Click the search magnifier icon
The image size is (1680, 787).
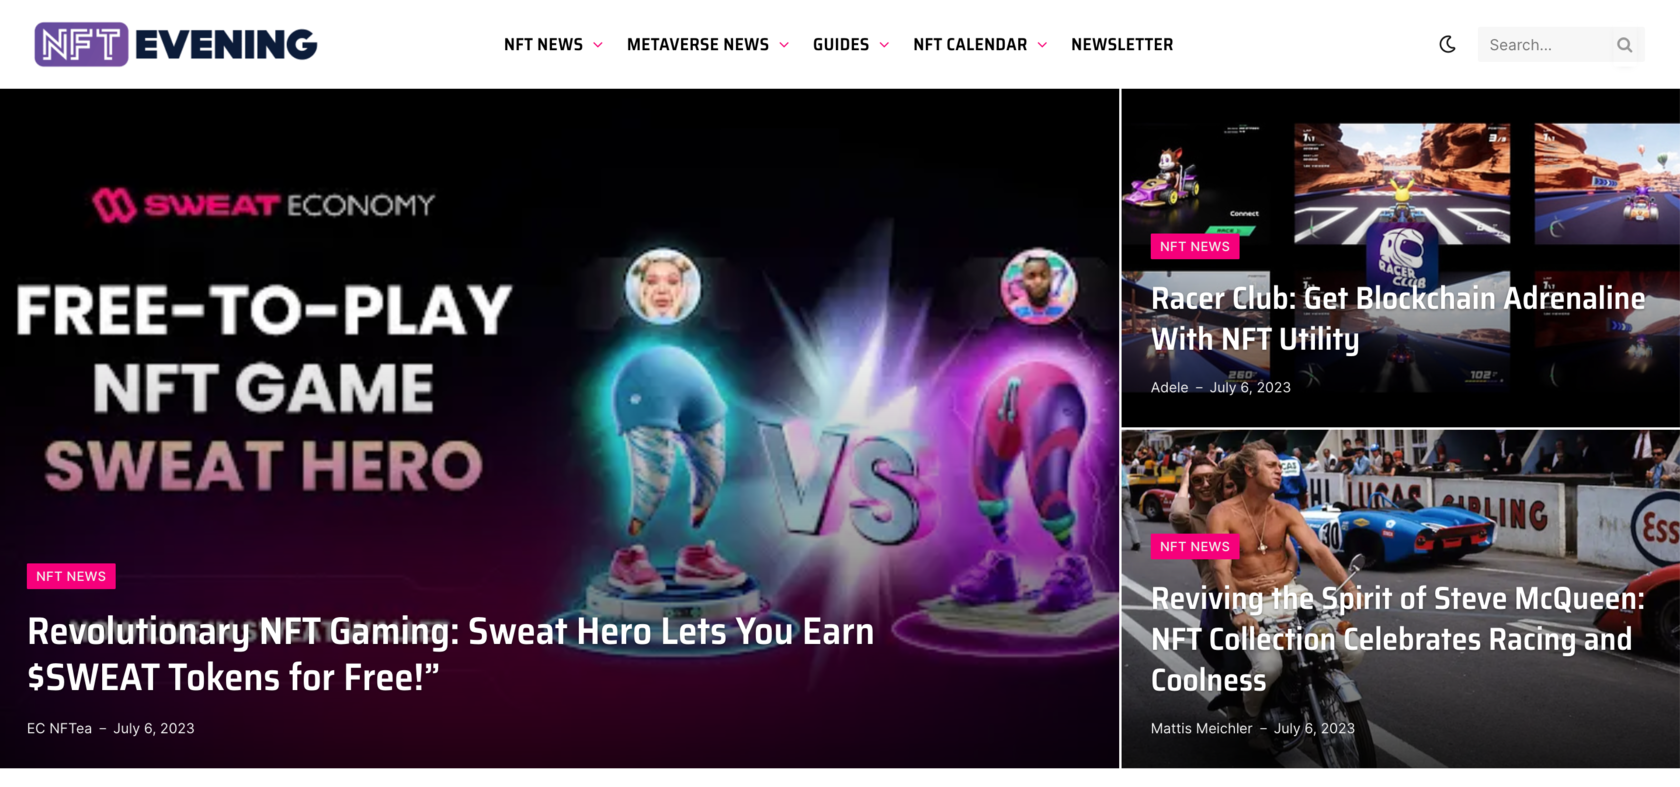click(1624, 45)
